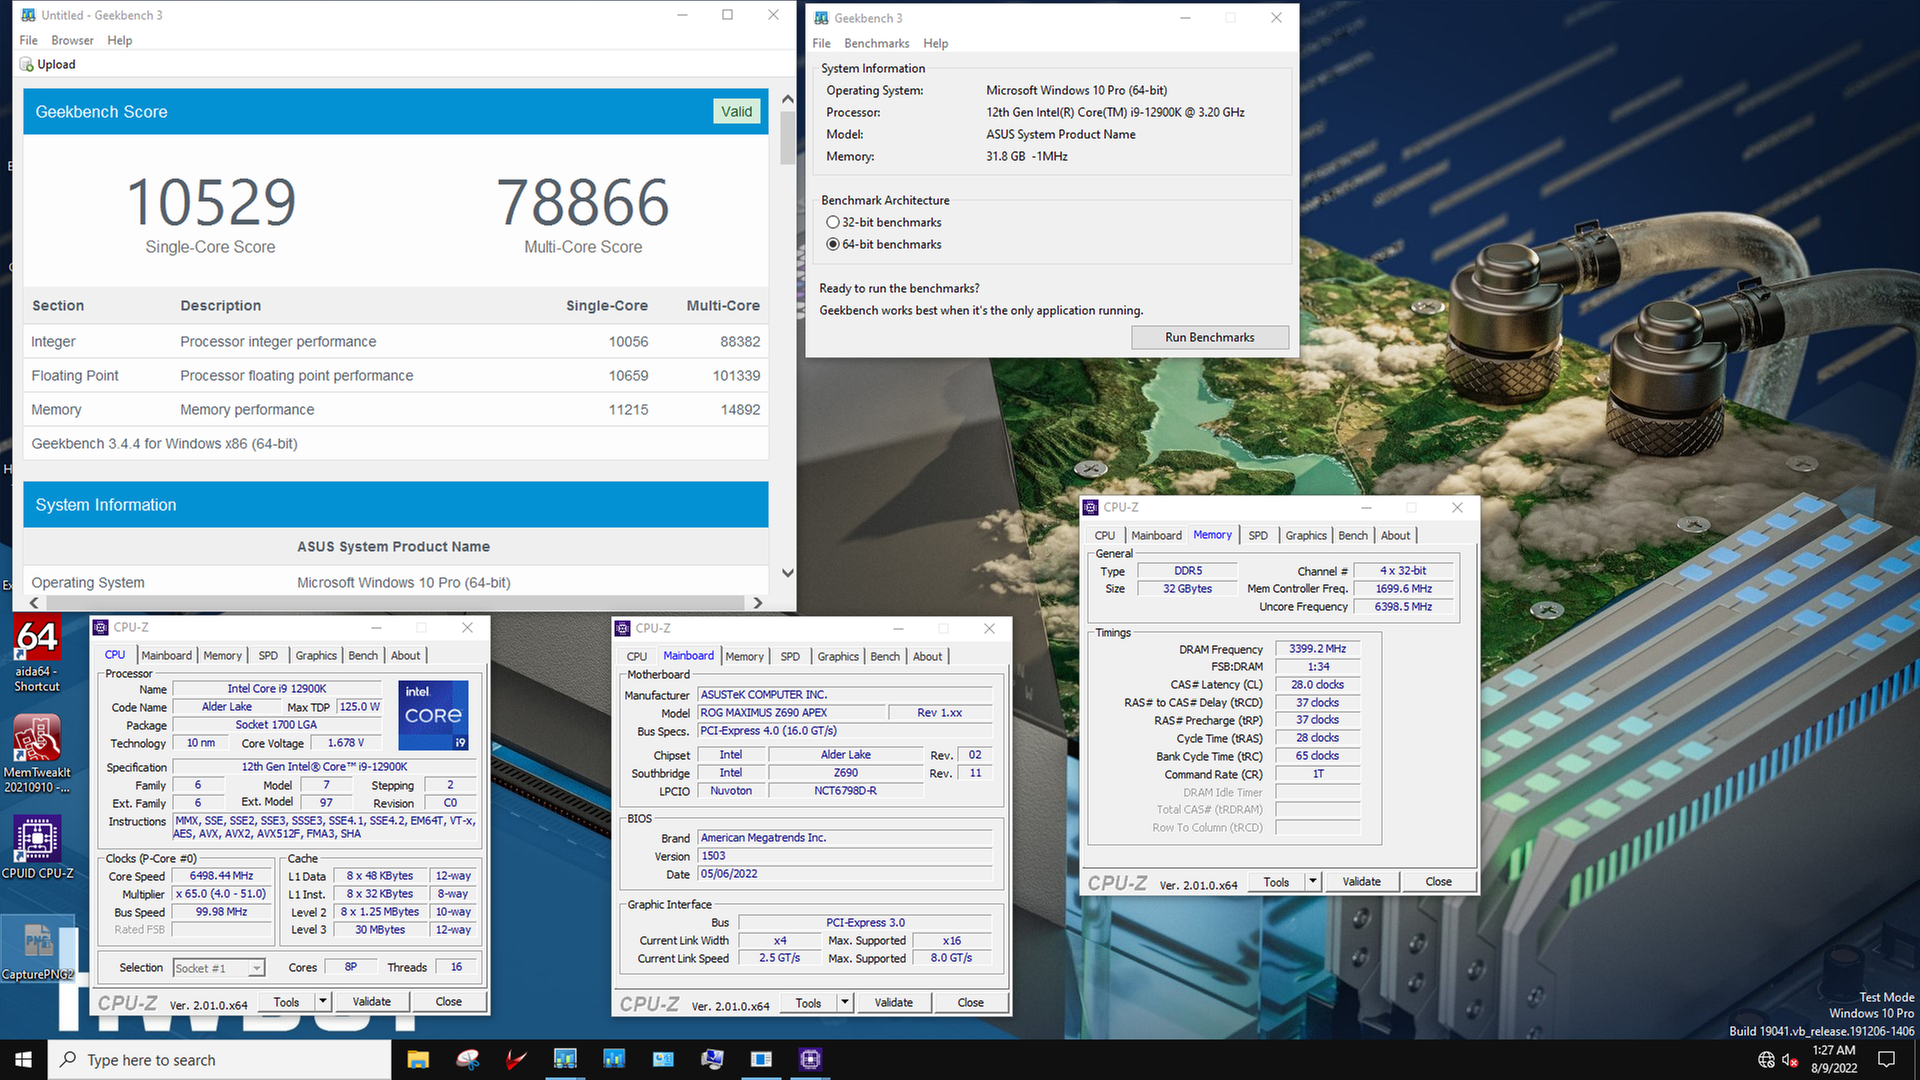Select the CapturePNG2 desktop file icon
The image size is (1920, 1080).
37,950
